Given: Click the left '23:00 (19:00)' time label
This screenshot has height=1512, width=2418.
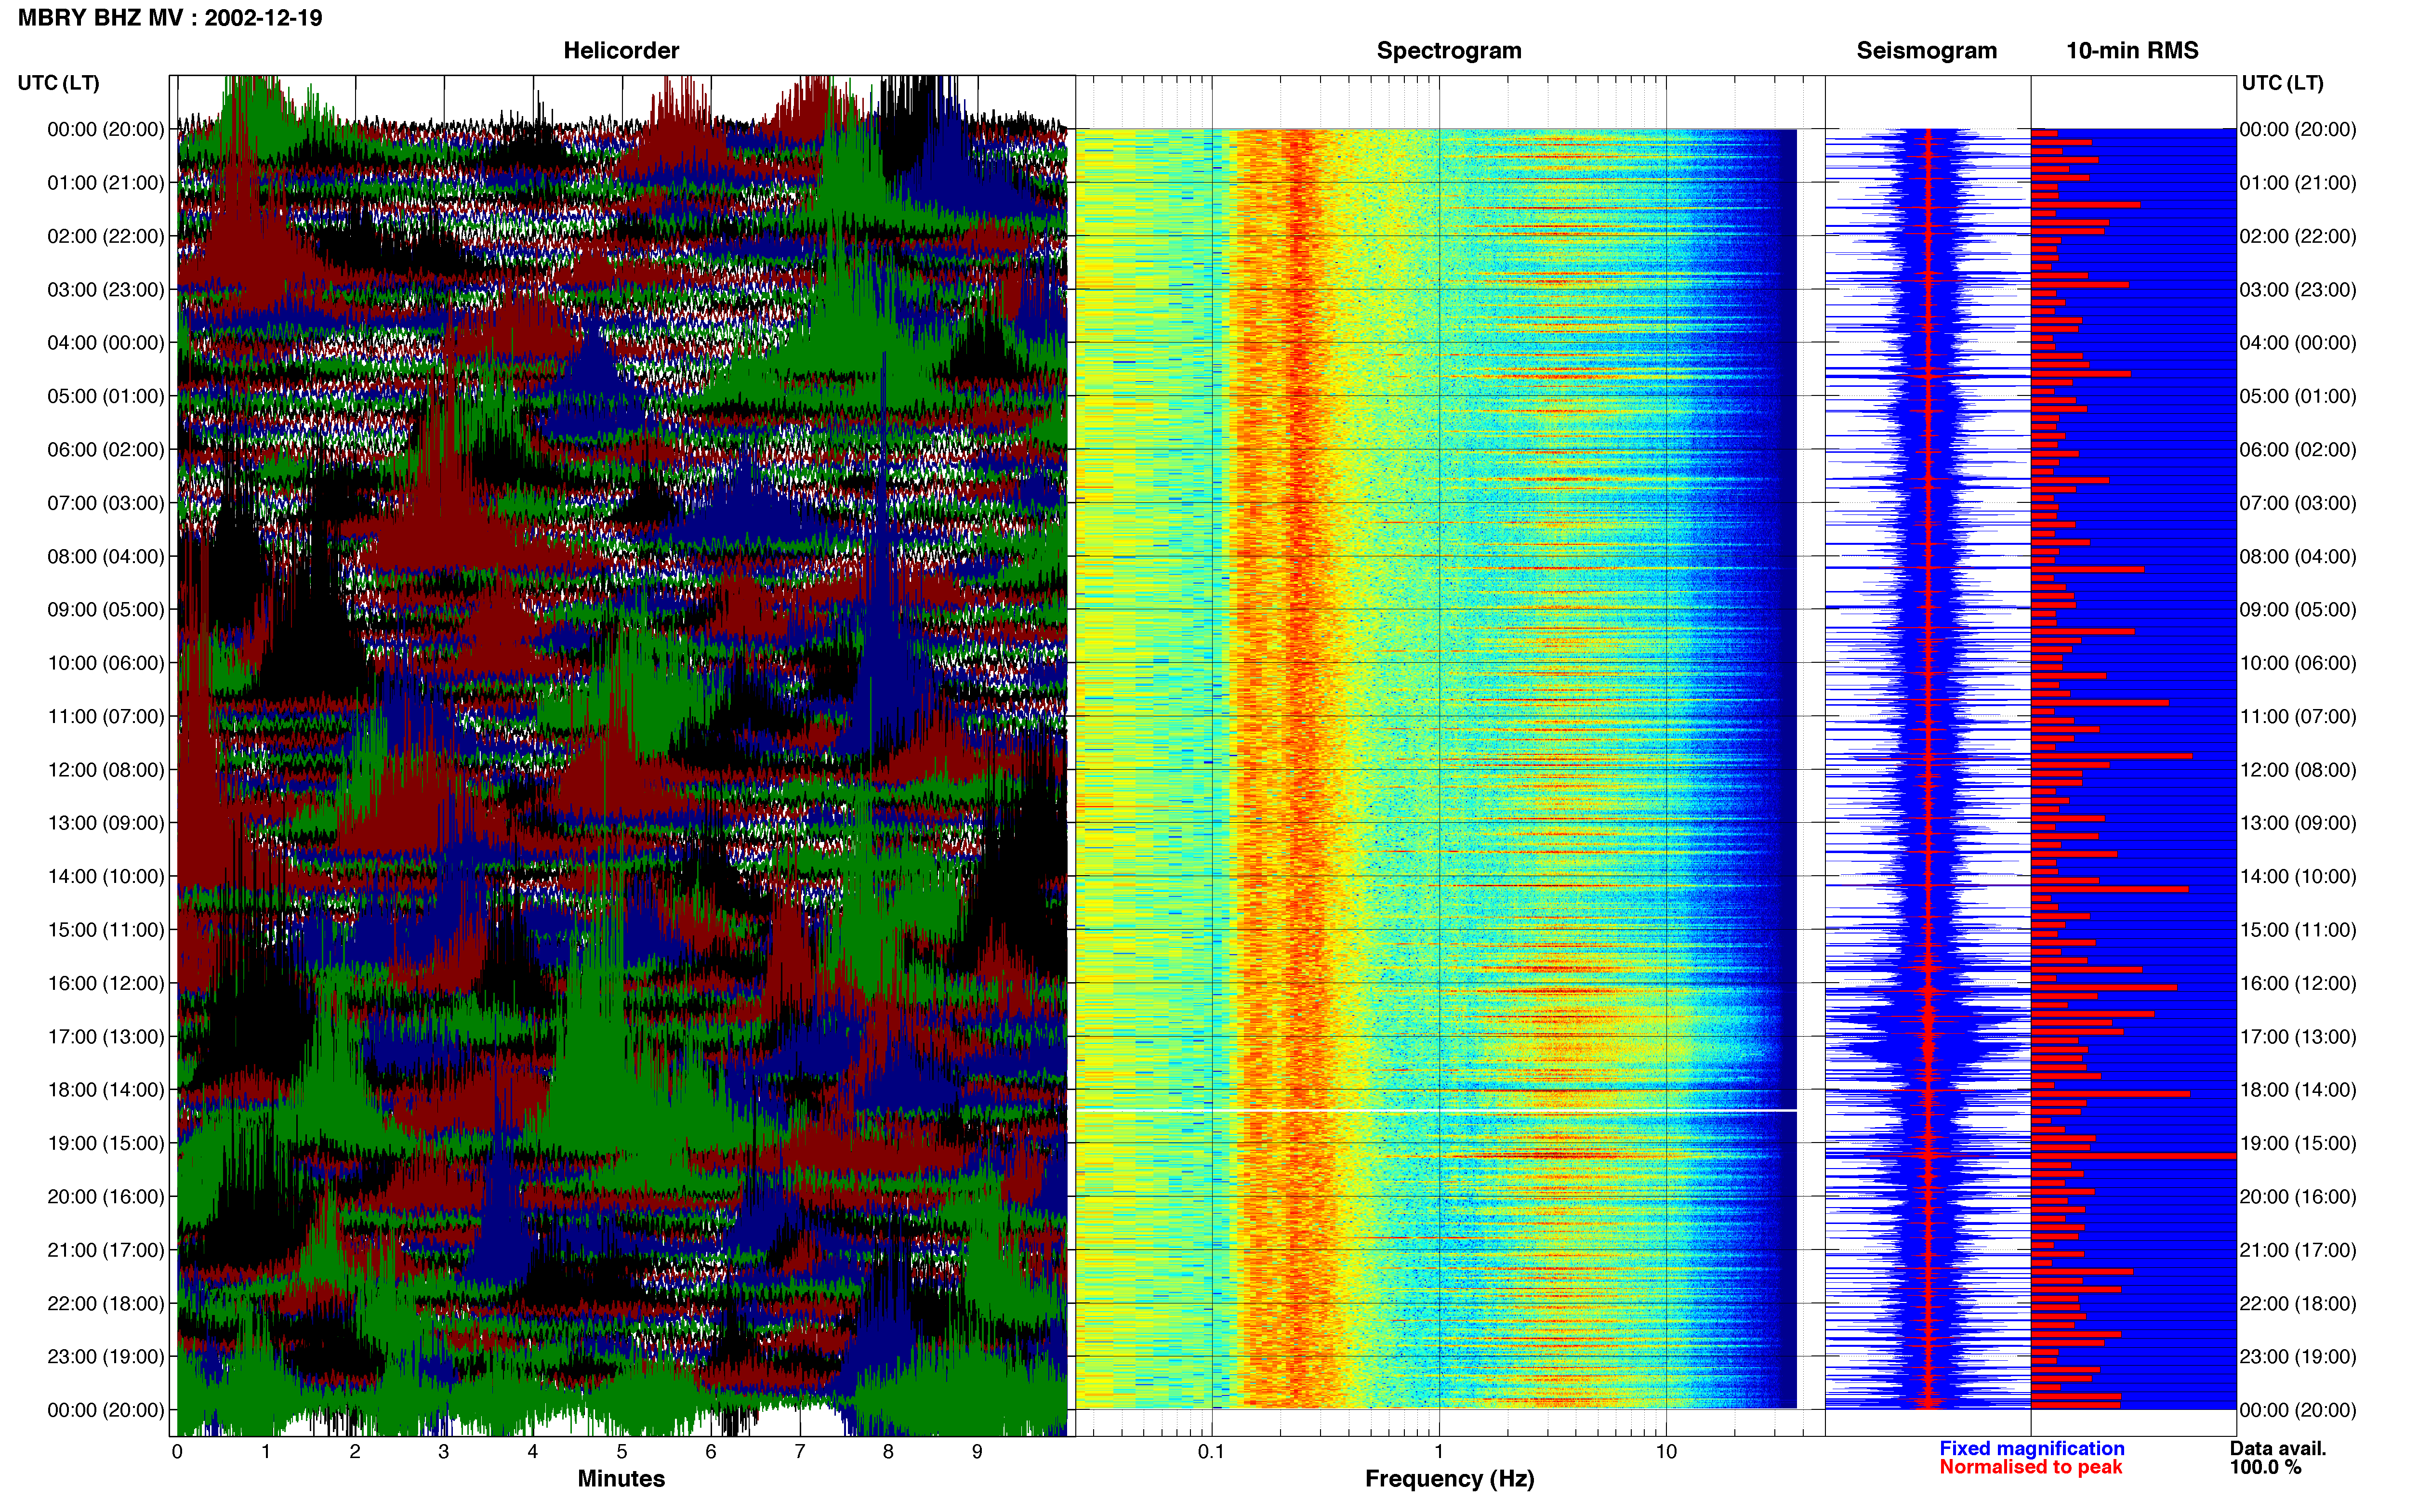Looking at the screenshot, I should pyautogui.click(x=106, y=1357).
